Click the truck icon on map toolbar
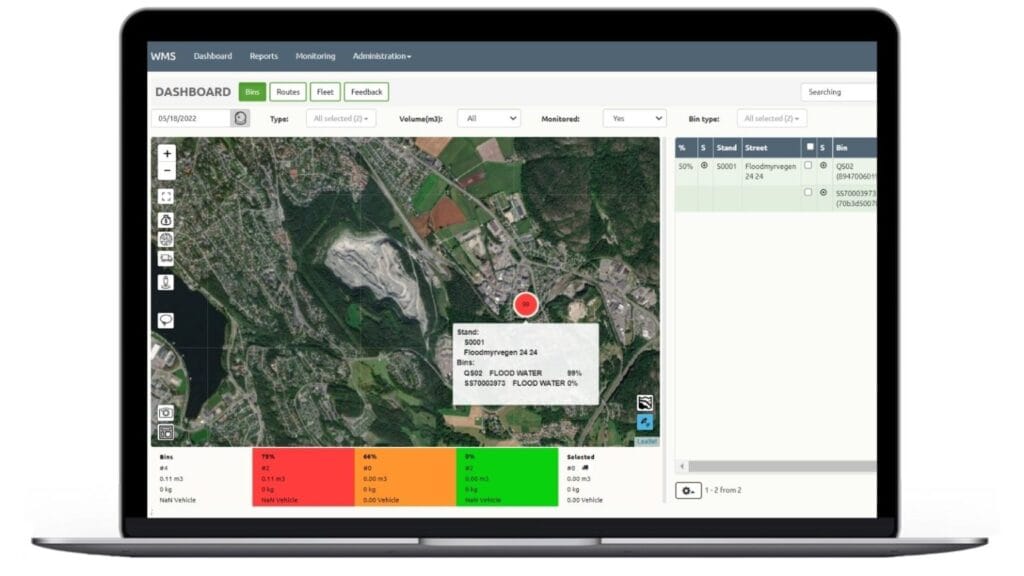Viewport: 1024px width, 576px height. (x=167, y=258)
